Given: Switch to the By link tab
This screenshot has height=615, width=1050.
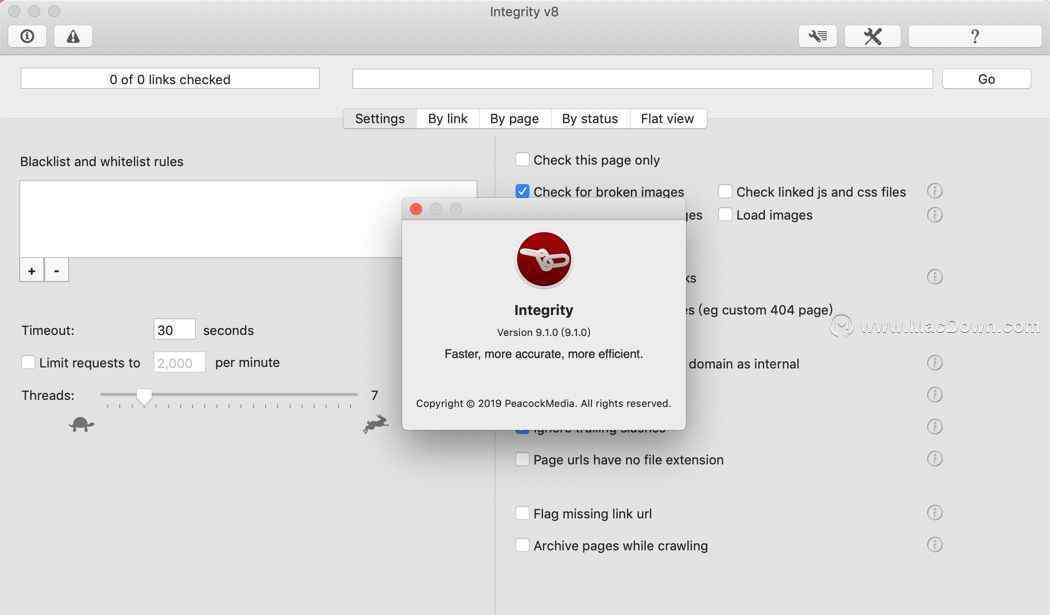Looking at the screenshot, I should 447,119.
